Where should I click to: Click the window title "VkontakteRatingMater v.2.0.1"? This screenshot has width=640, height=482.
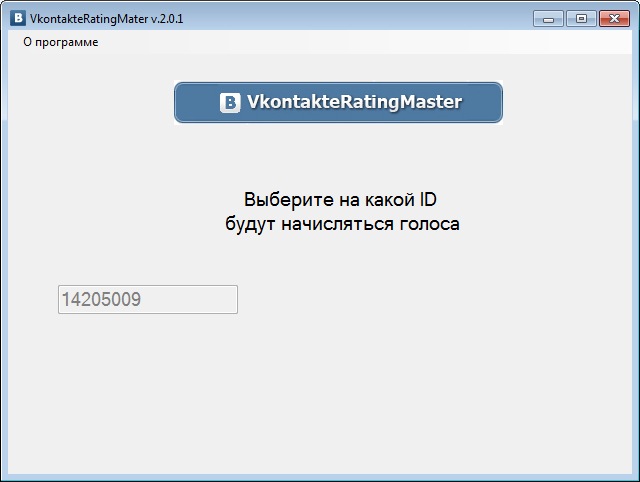107,19
